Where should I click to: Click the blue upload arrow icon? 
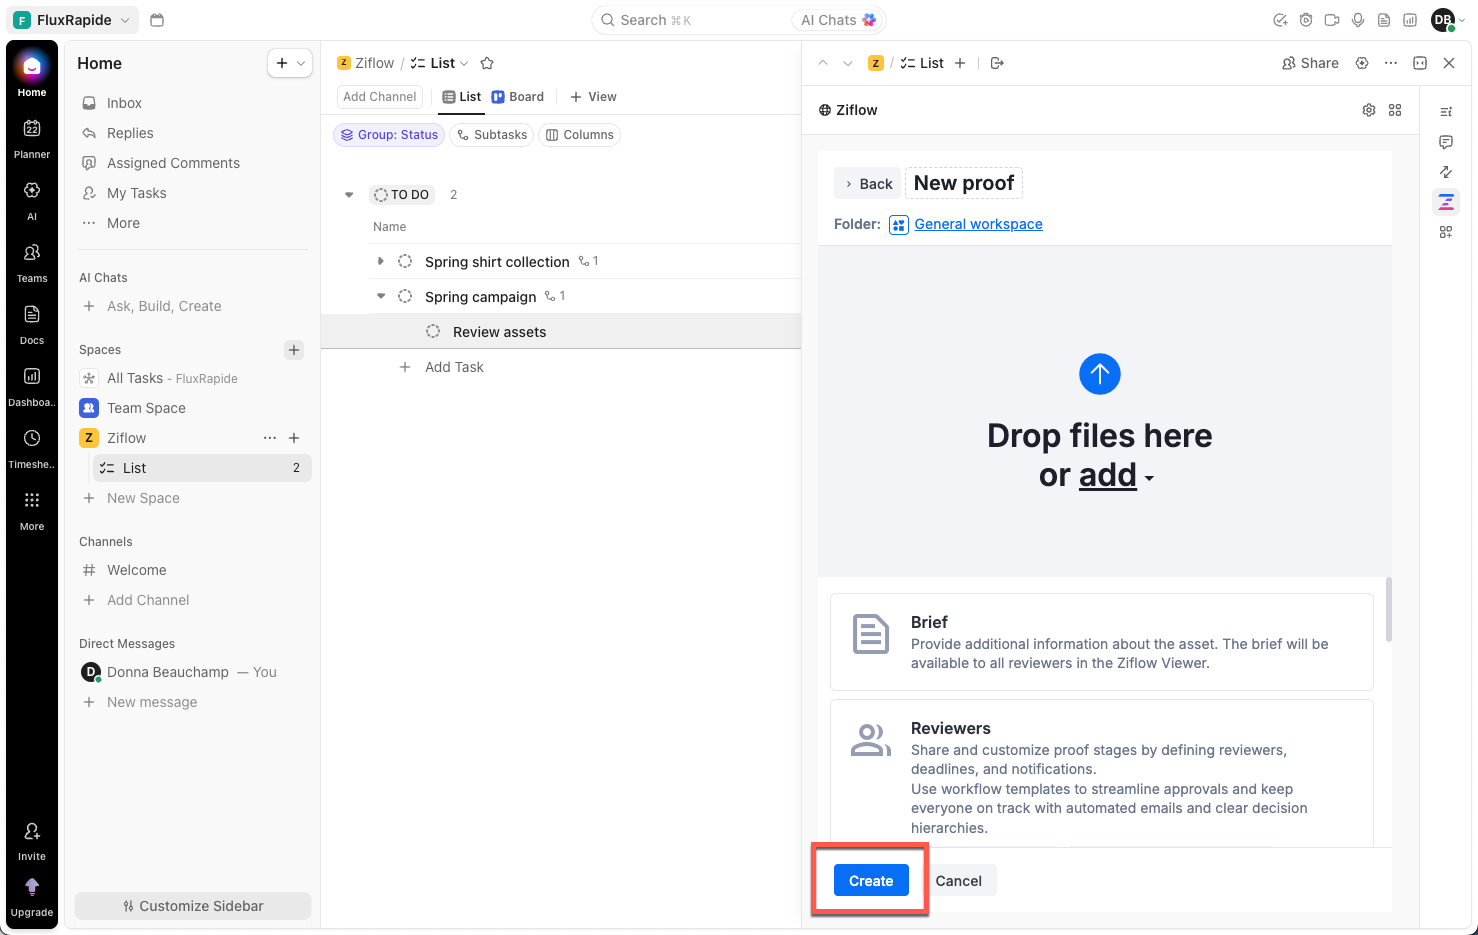[x=1100, y=374]
